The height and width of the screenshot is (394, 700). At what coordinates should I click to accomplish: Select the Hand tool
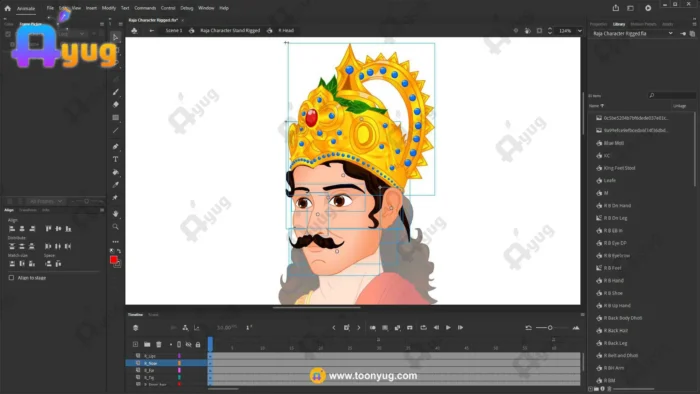(116, 214)
